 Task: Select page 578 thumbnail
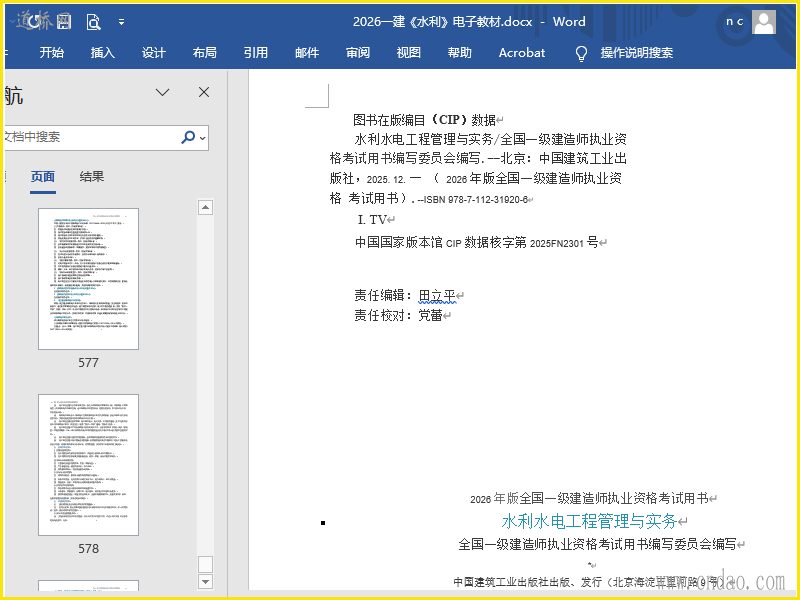pyautogui.click(x=88, y=465)
